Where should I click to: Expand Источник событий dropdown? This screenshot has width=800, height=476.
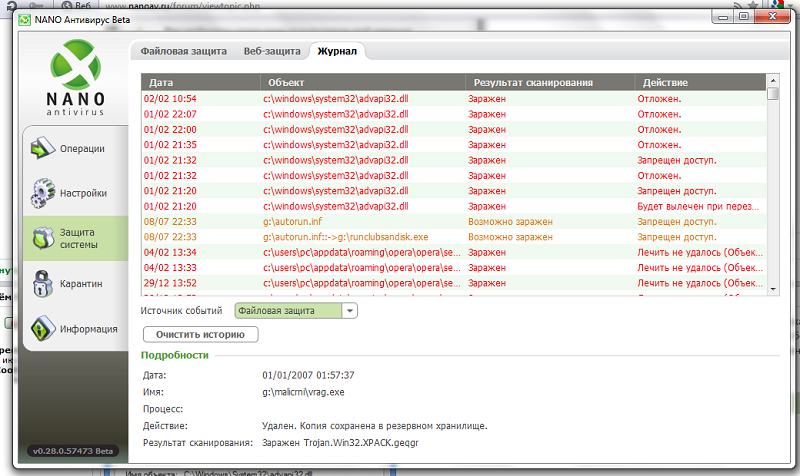349,311
